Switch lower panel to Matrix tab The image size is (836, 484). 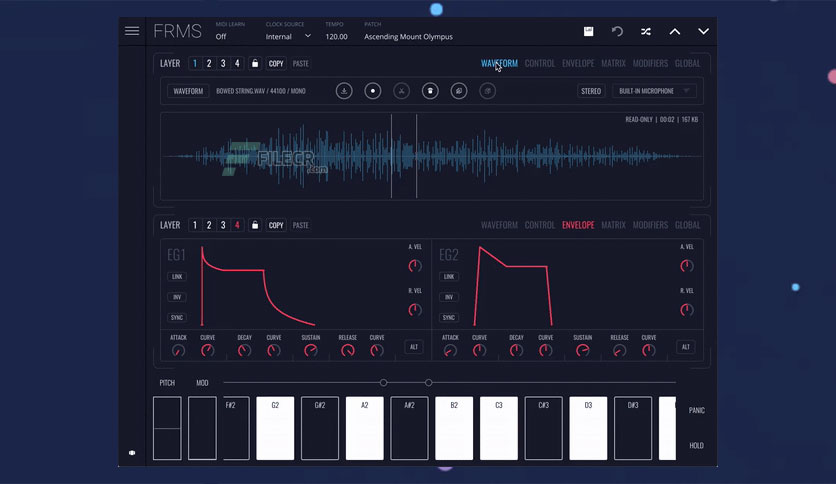coord(613,225)
